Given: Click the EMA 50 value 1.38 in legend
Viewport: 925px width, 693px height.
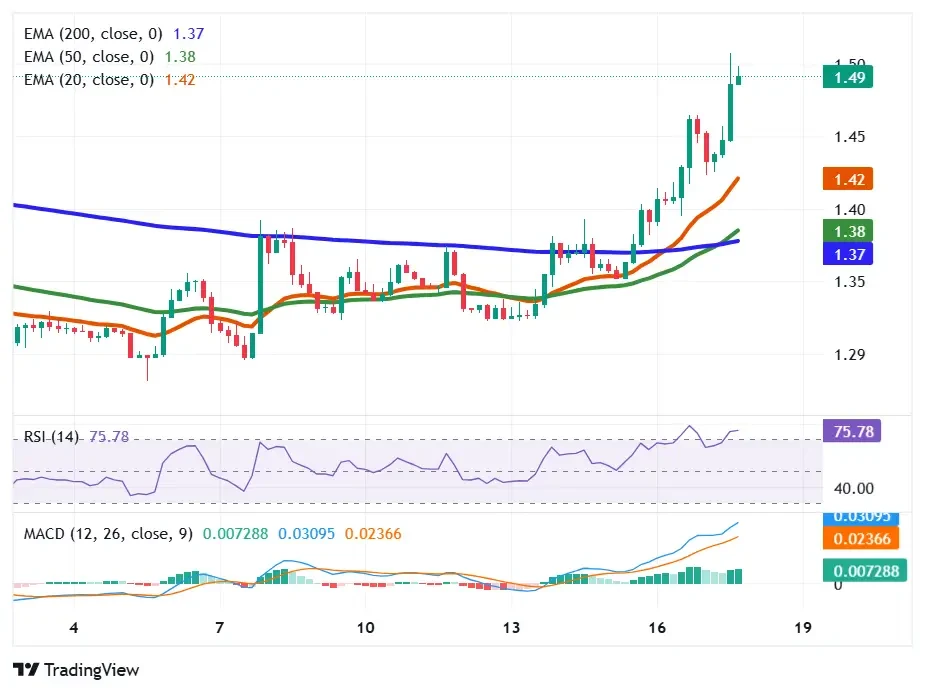Looking at the screenshot, I should click(180, 57).
